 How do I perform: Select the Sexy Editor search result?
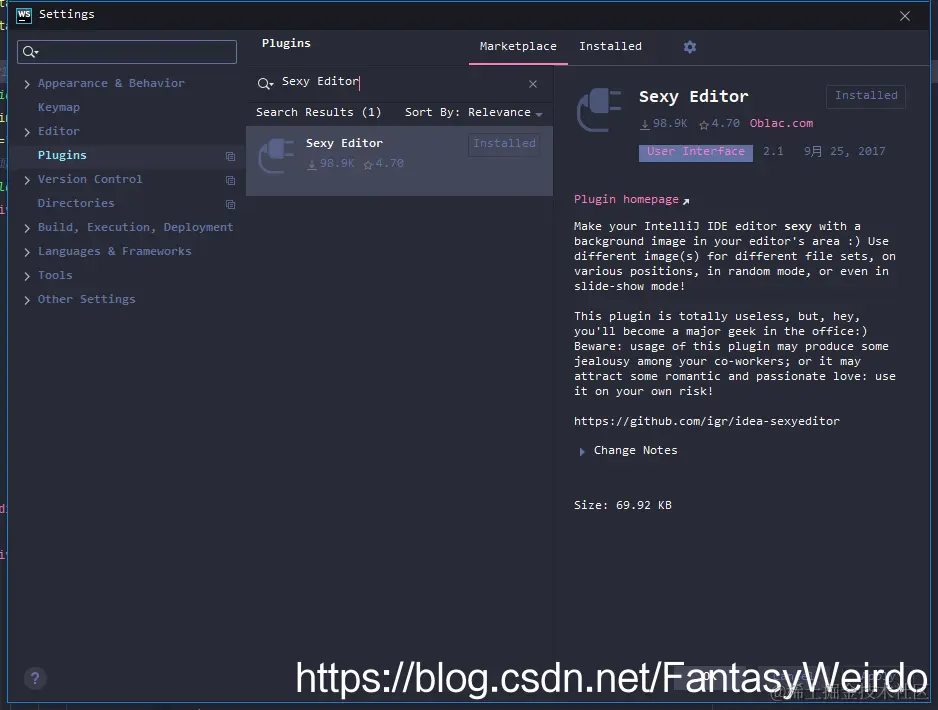pos(399,160)
